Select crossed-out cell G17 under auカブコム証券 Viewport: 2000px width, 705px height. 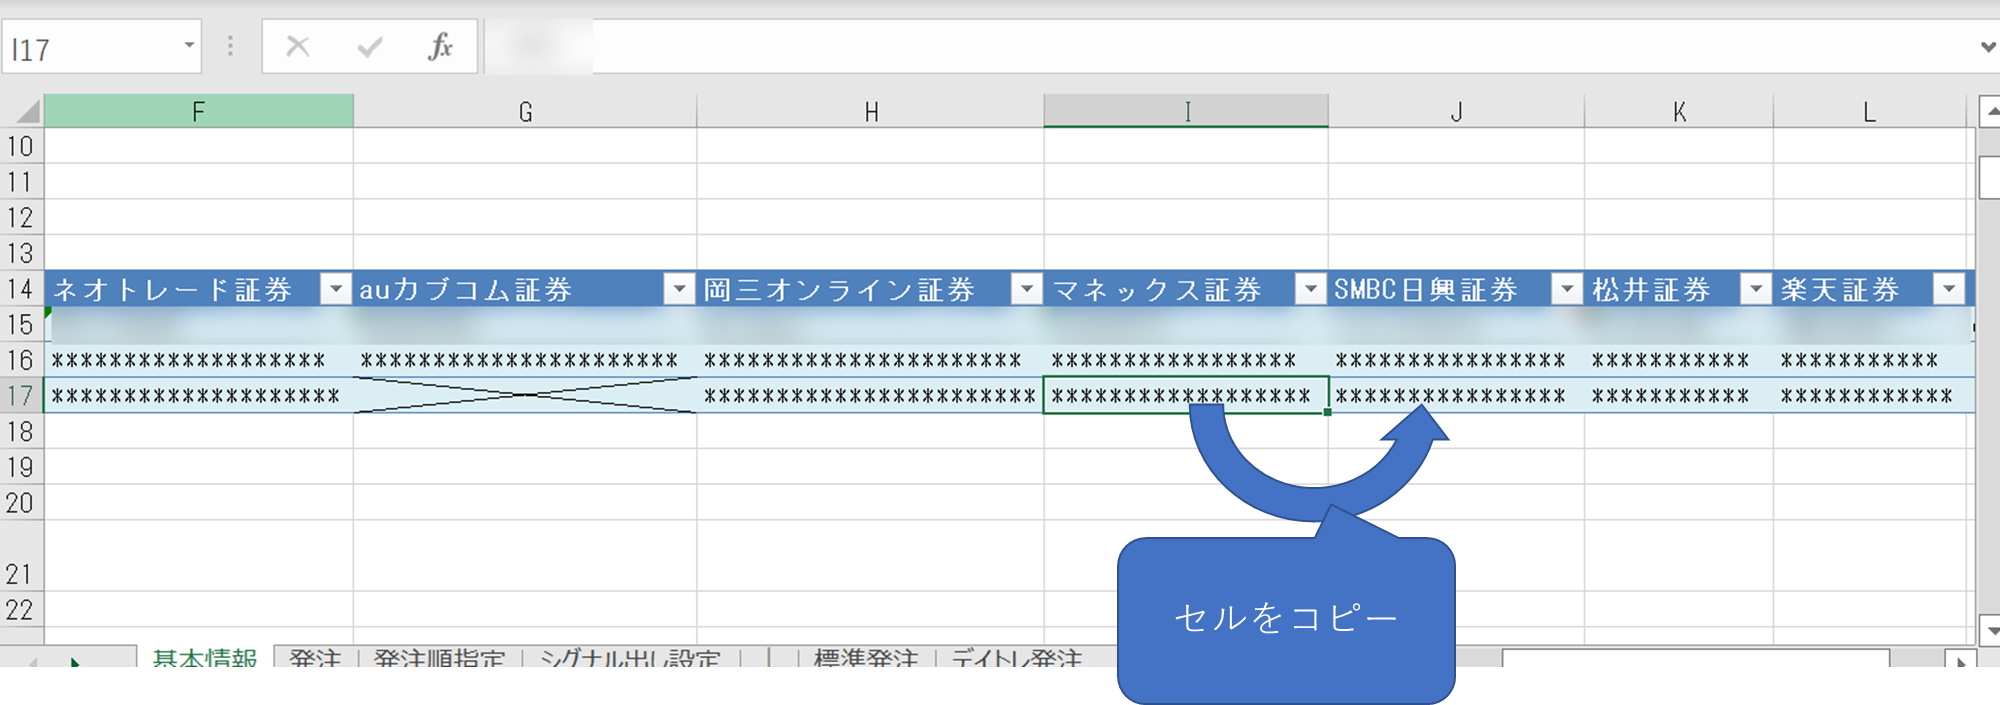tap(525, 396)
